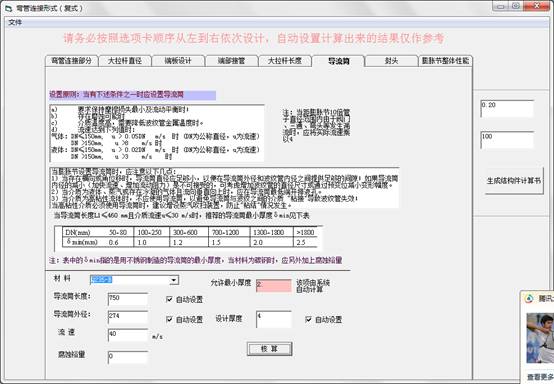Toggle 自动设置 checkbox for 设计厚度
Screen dimensions: 554x384
(308, 319)
